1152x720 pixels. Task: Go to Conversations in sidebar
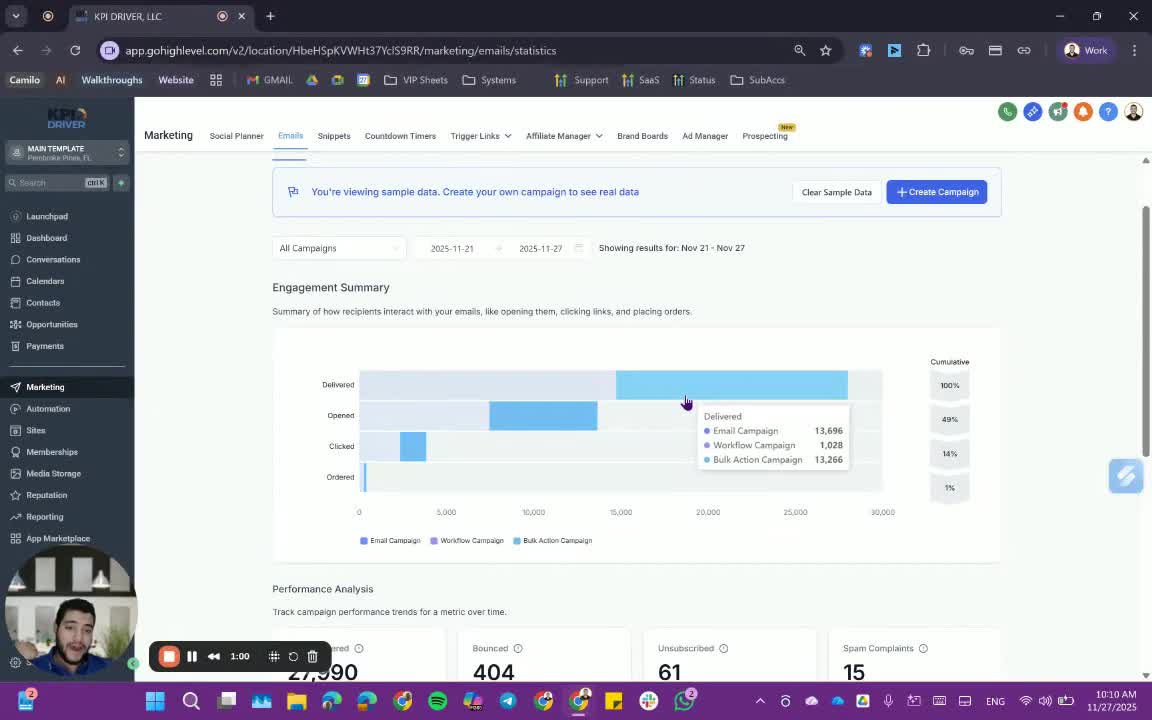(x=53, y=259)
